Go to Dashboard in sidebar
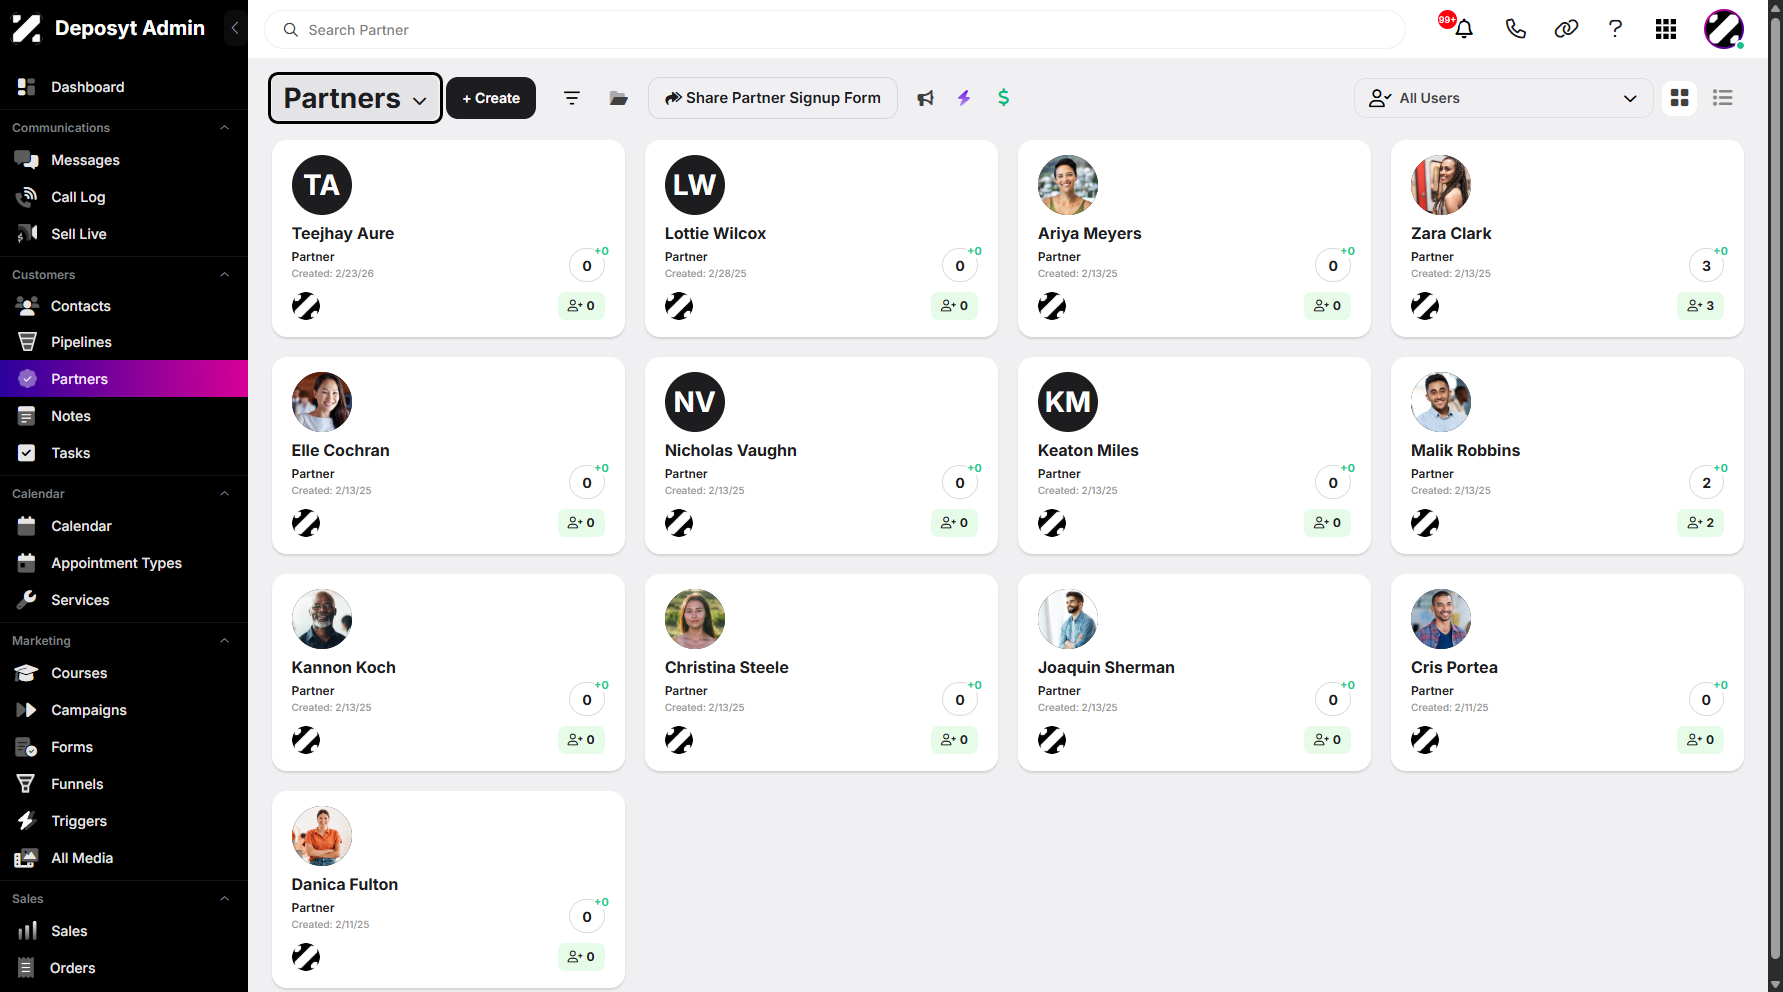Viewport: 1783px width, 992px height. coord(124,87)
